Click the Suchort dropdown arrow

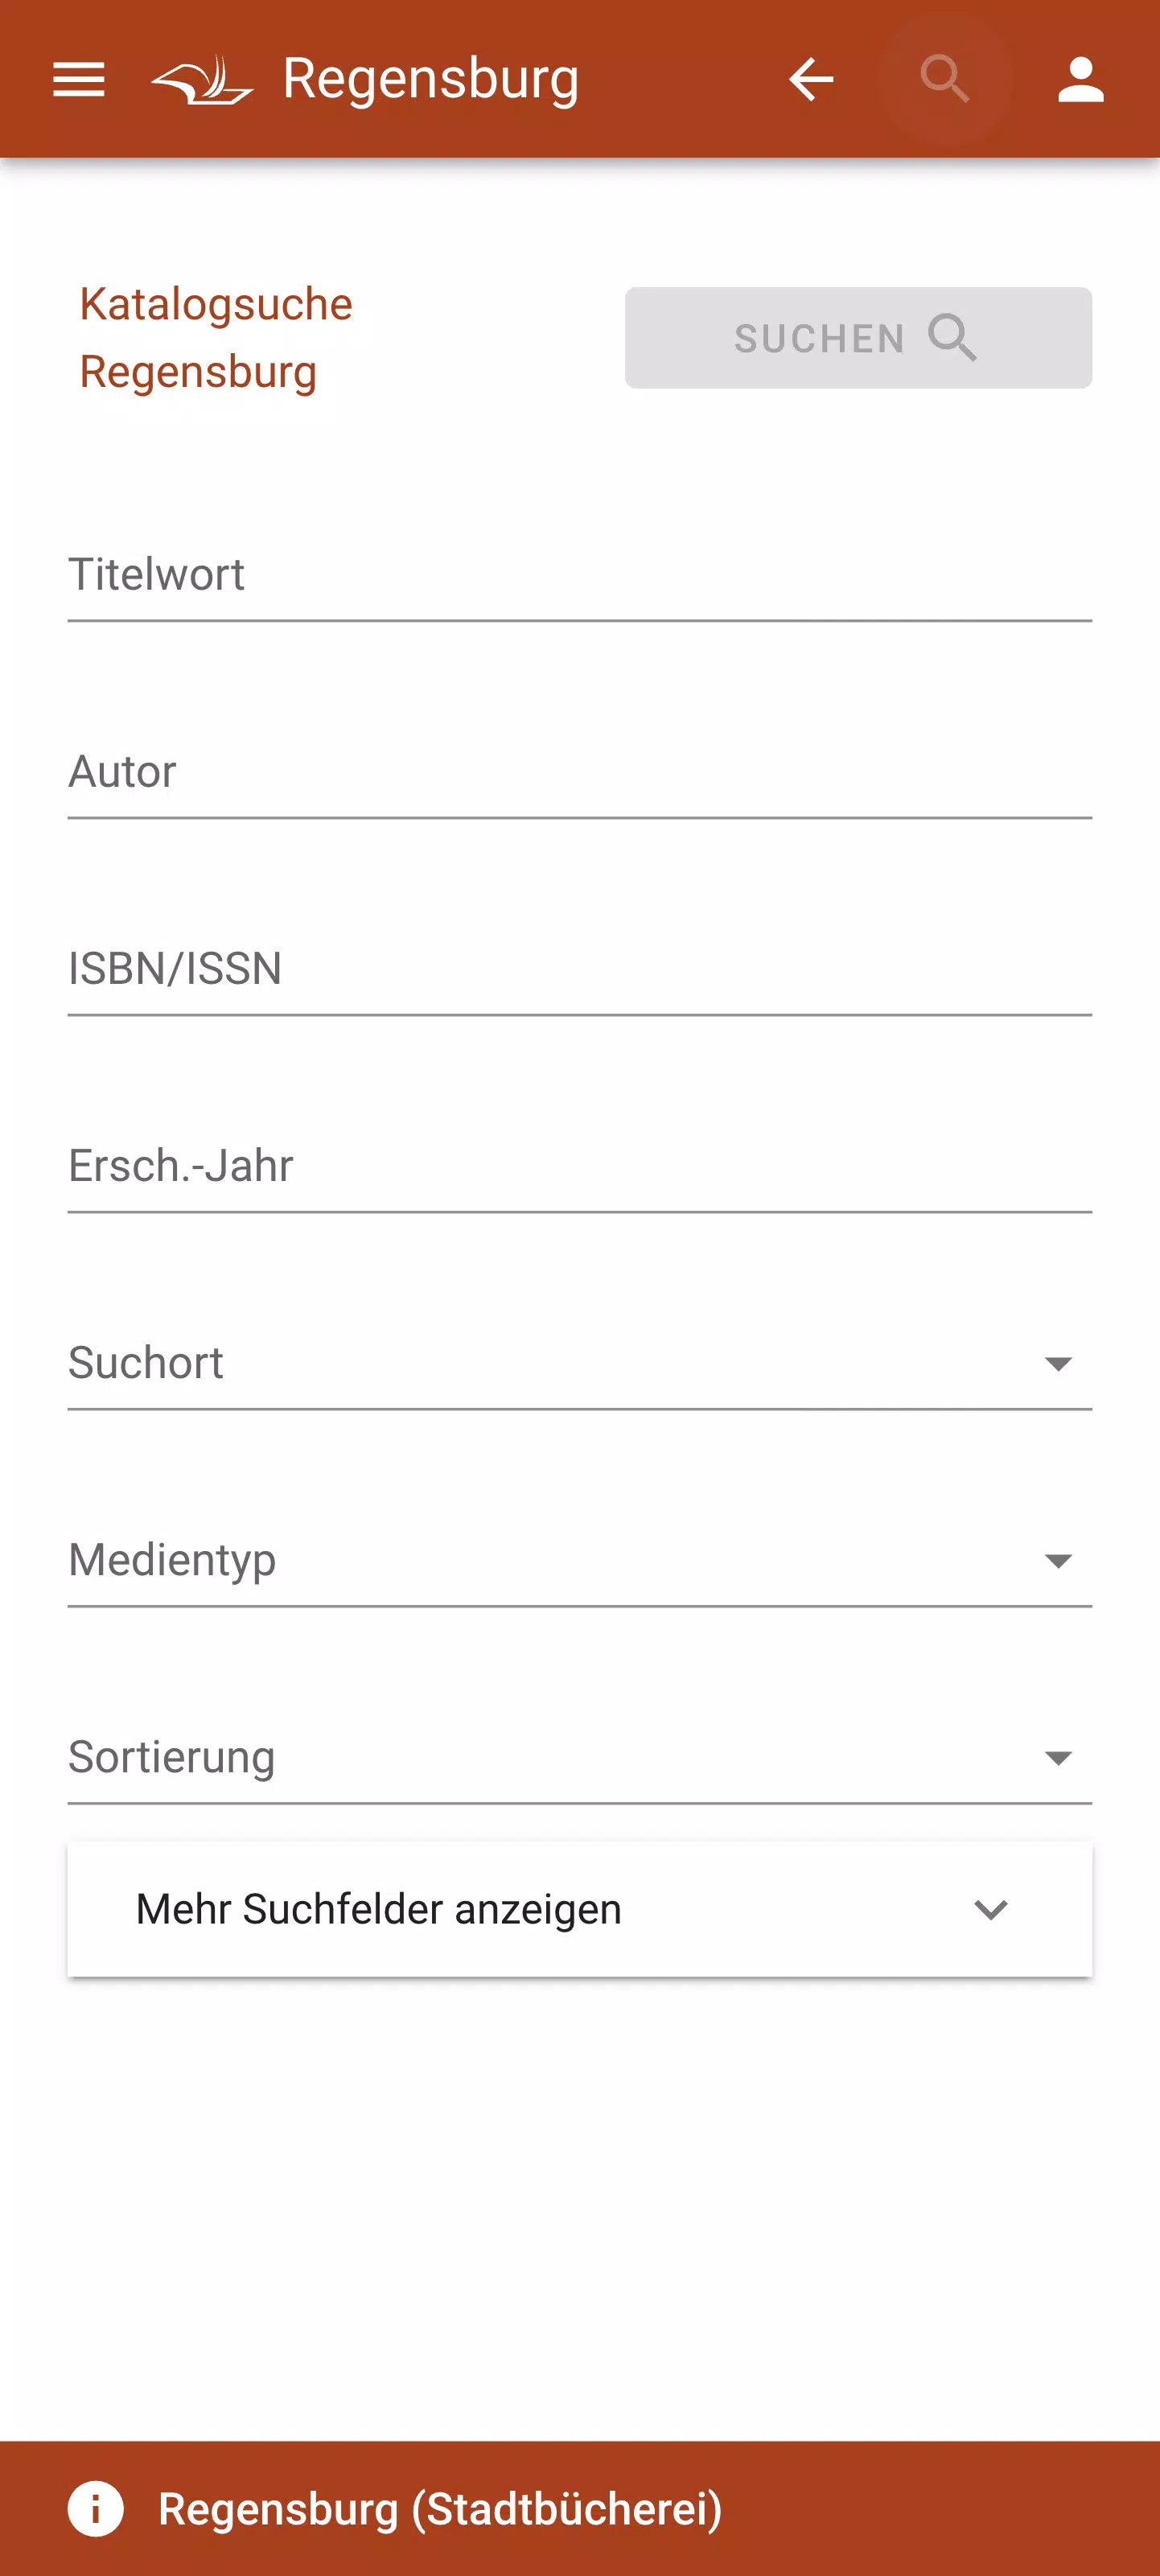(1058, 1364)
